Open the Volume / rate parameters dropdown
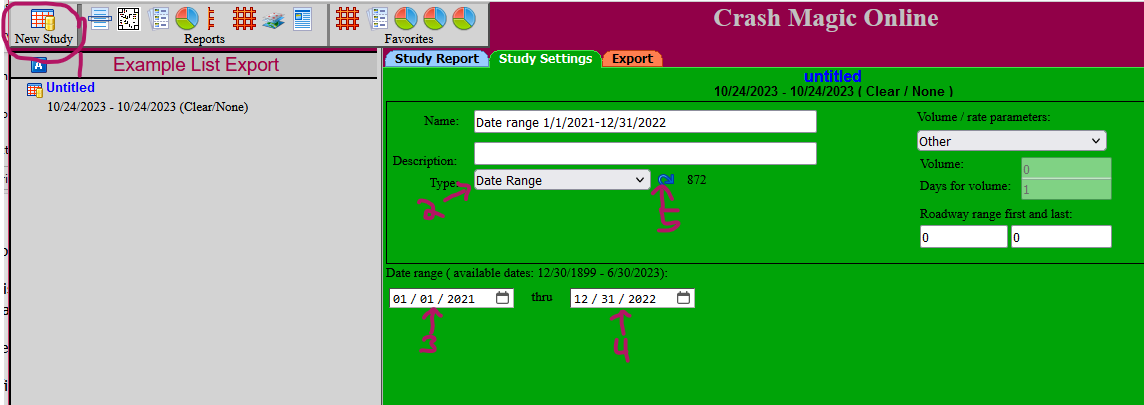This screenshot has height=405, width=1144. point(1011,141)
